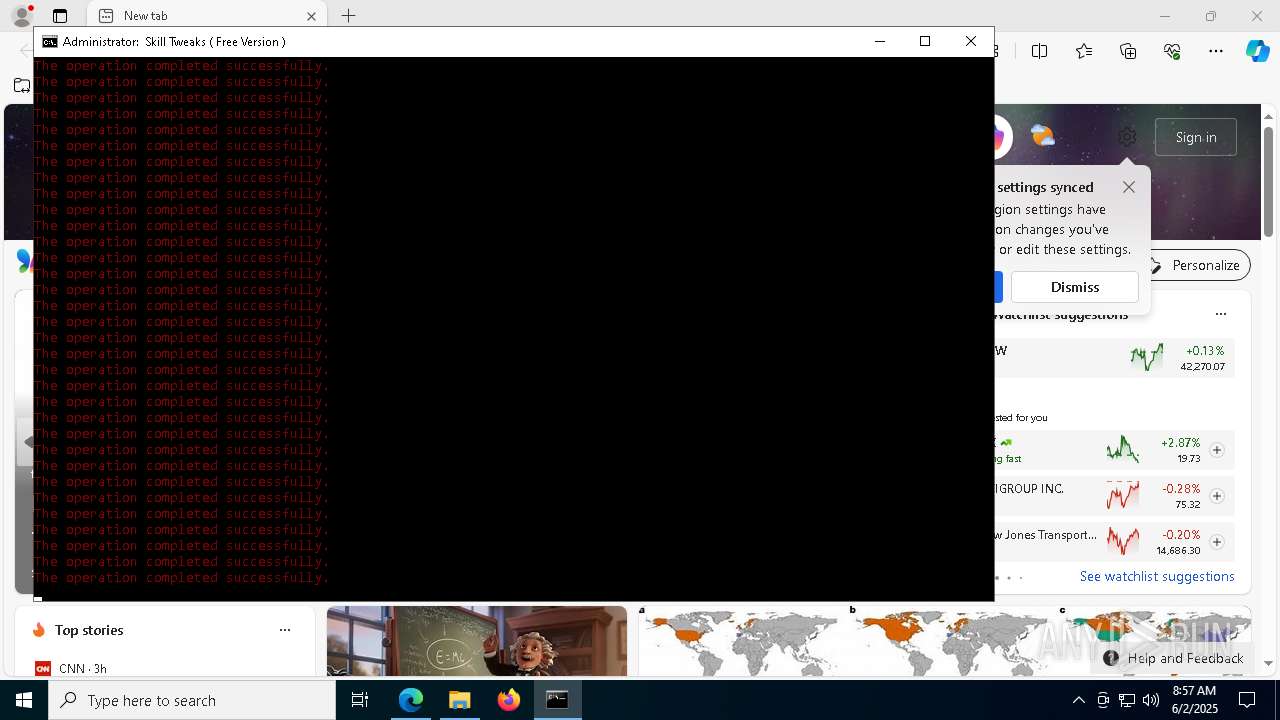Open File Explorer from taskbar
1280x720 pixels.
pos(460,700)
